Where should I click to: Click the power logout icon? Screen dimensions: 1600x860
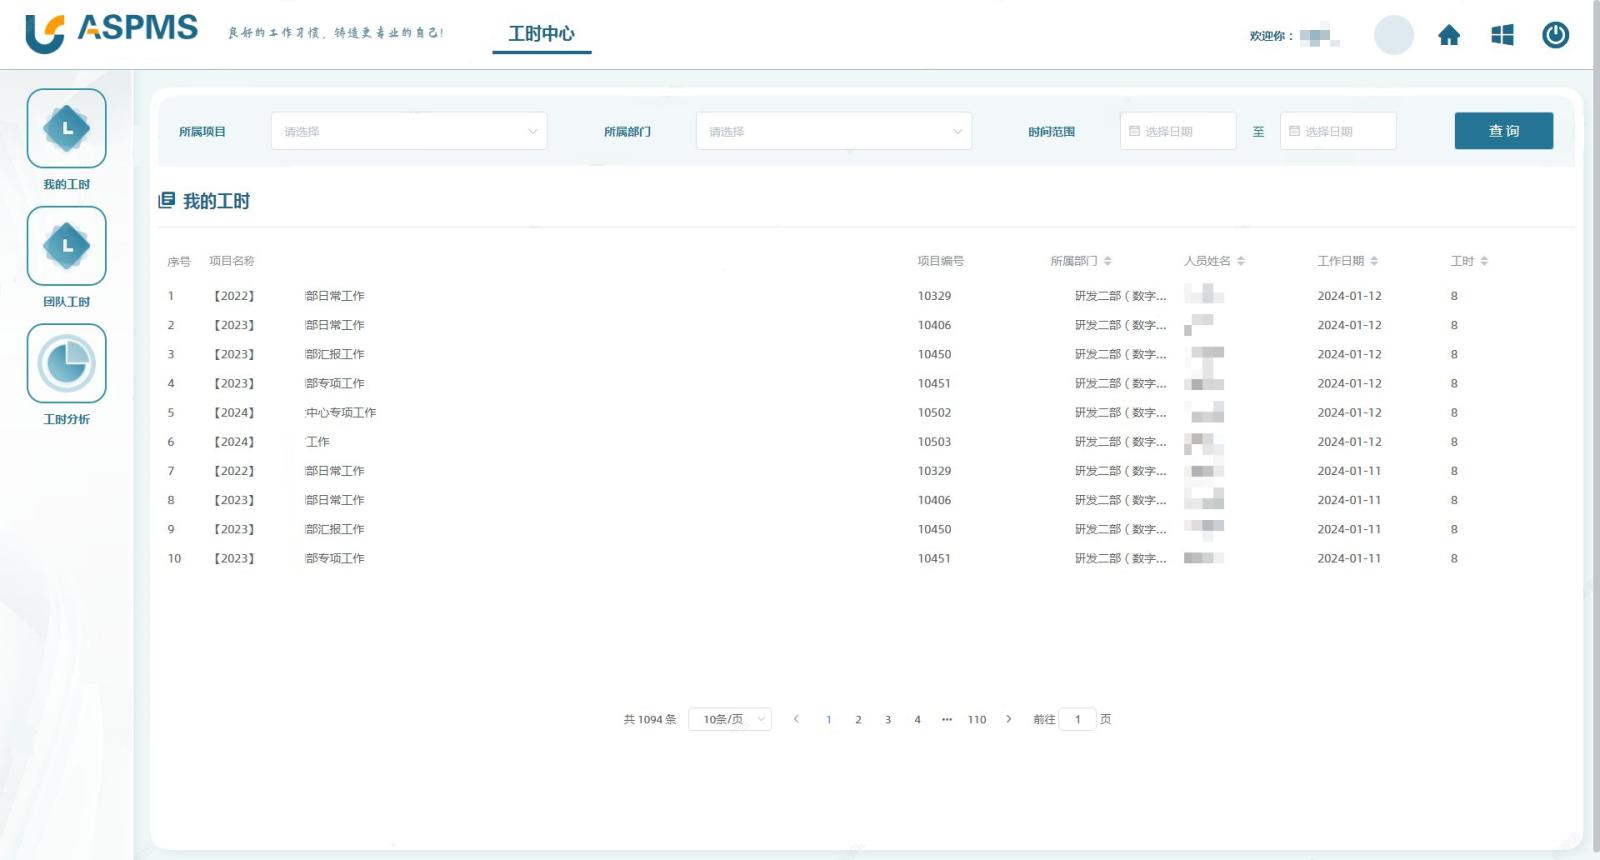(x=1555, y=36)
